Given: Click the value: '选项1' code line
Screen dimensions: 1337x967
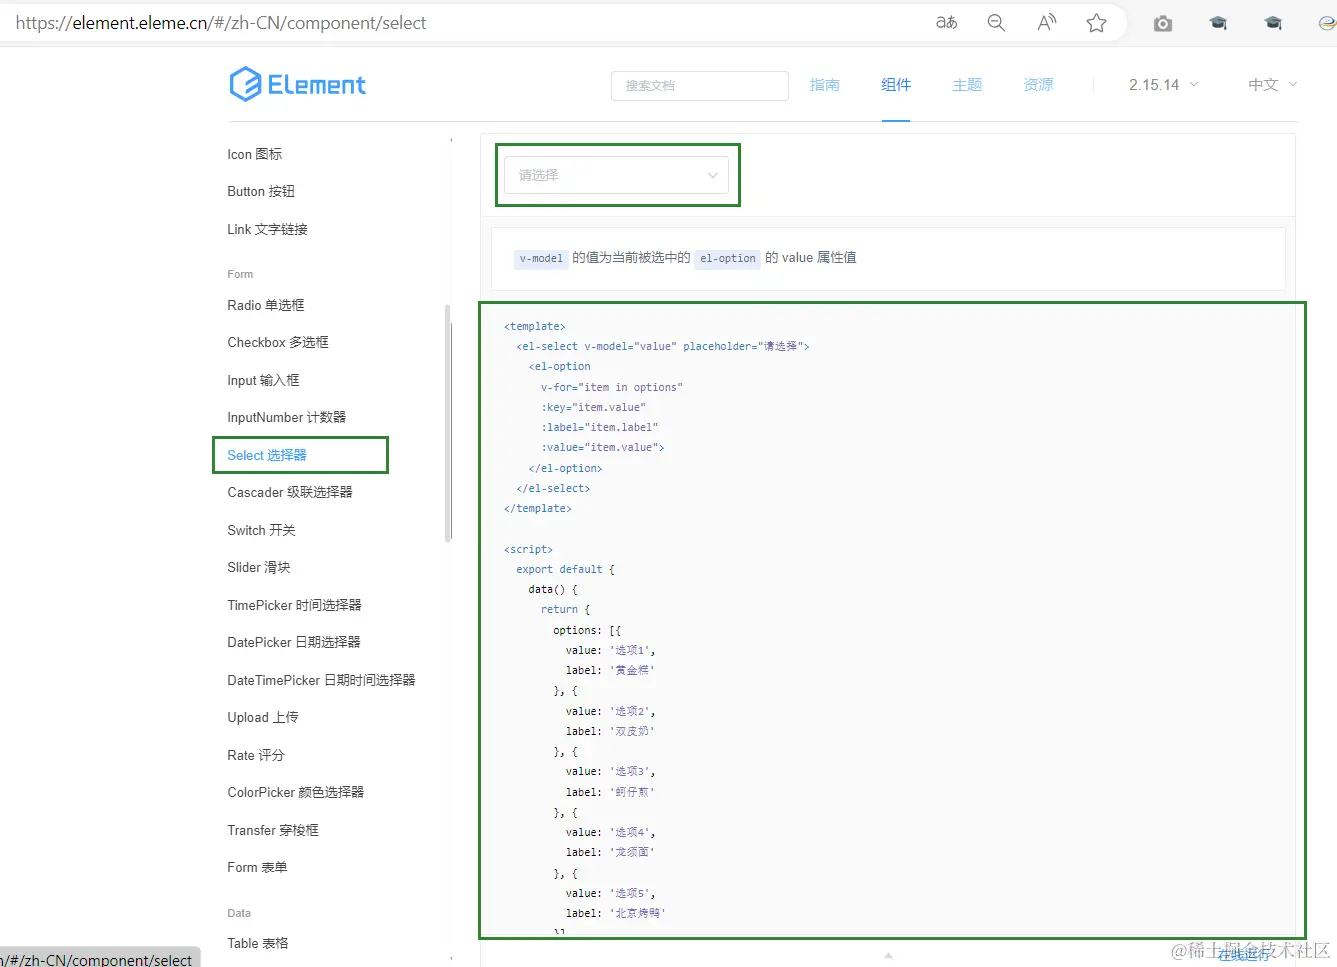Looking at the screenshot, I should 611,650.
